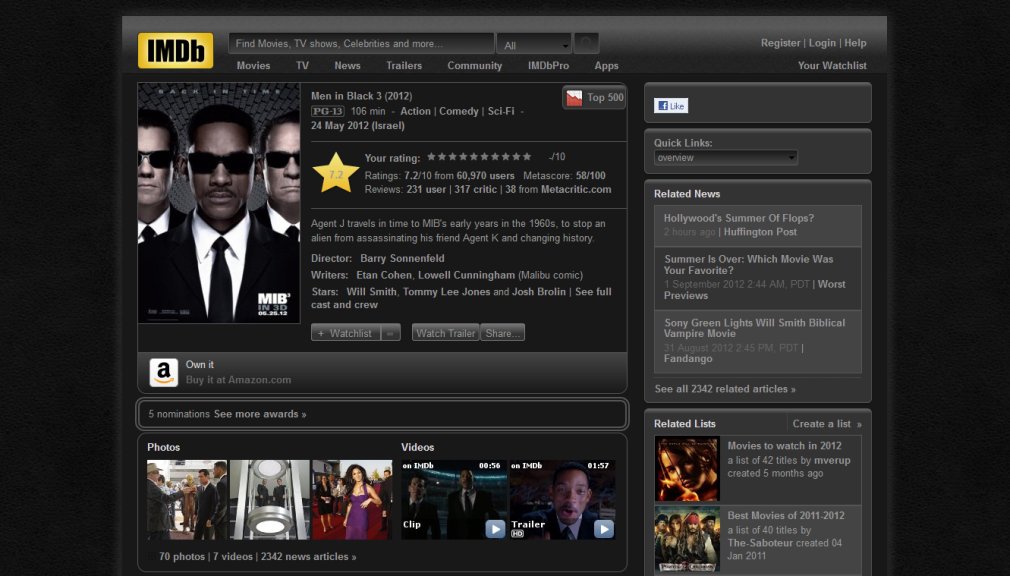Open the All search category dropdown
Image resolution: width=1010 pixels, height=576 pixels.
534,44
